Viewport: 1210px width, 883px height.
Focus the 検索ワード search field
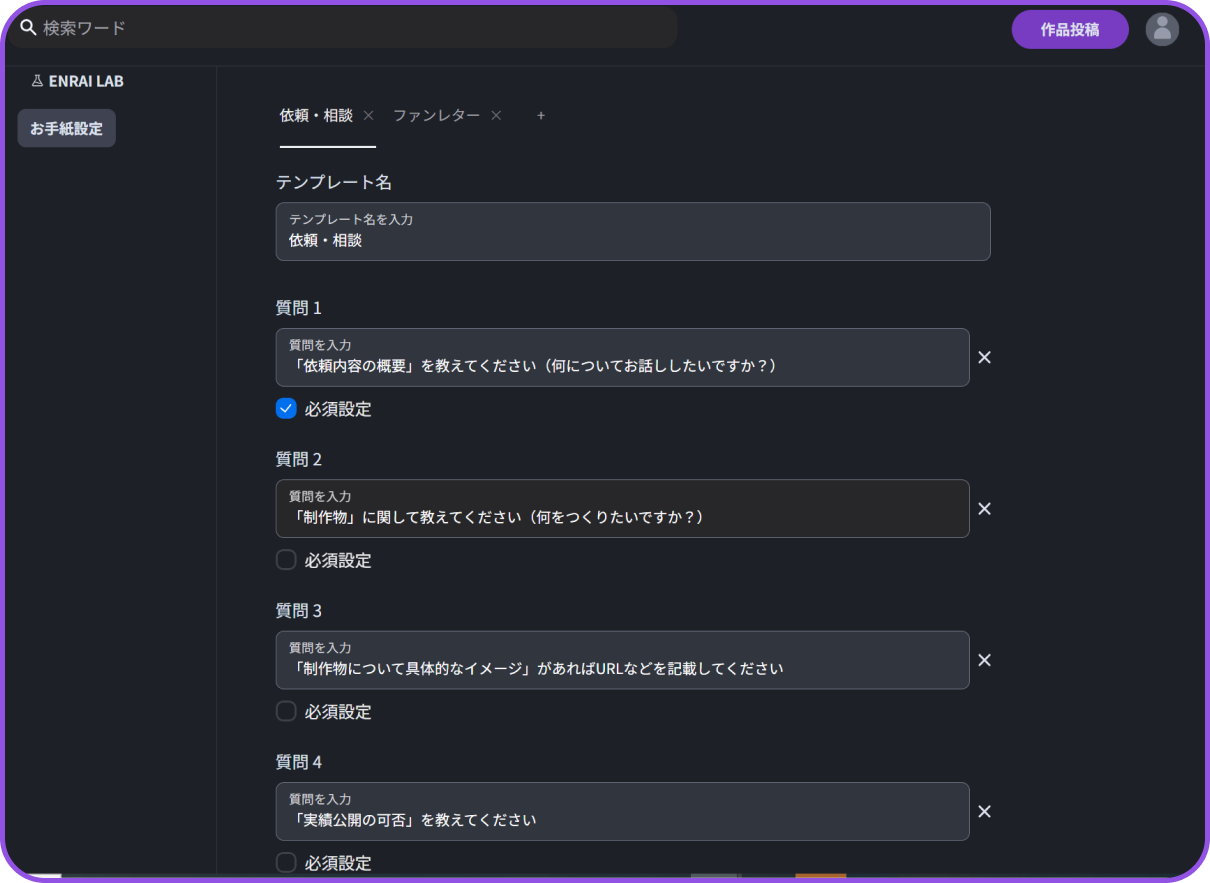(350, 28)
